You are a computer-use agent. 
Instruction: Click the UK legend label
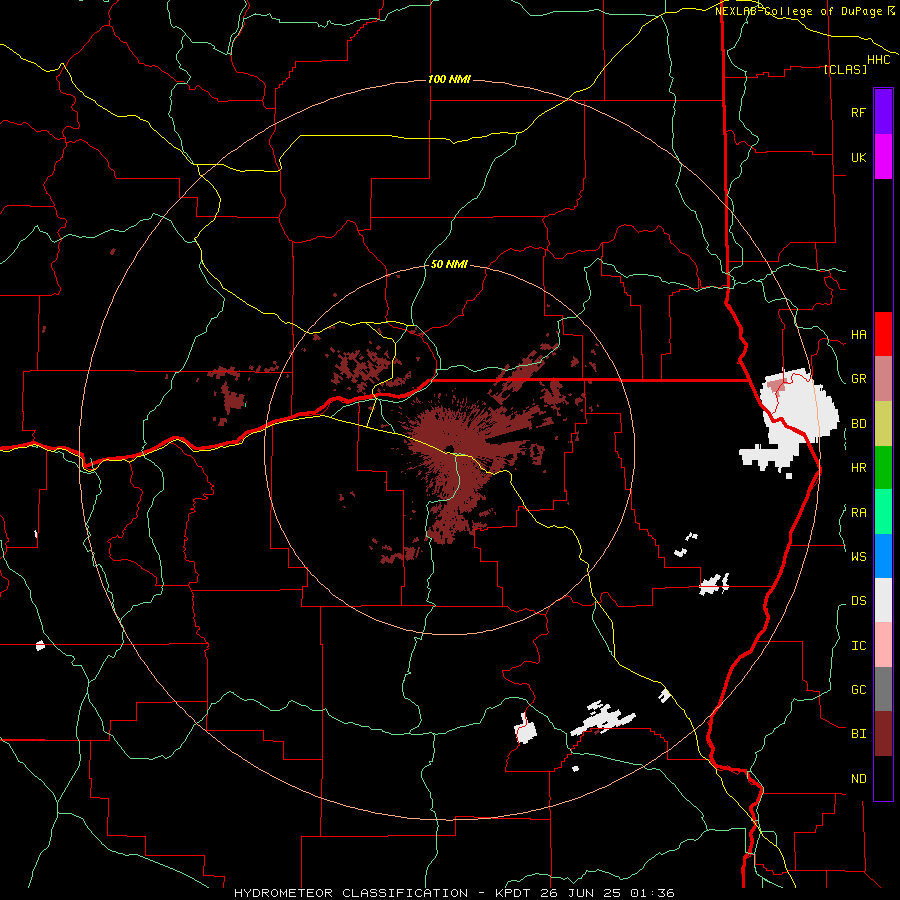(858, 158)
